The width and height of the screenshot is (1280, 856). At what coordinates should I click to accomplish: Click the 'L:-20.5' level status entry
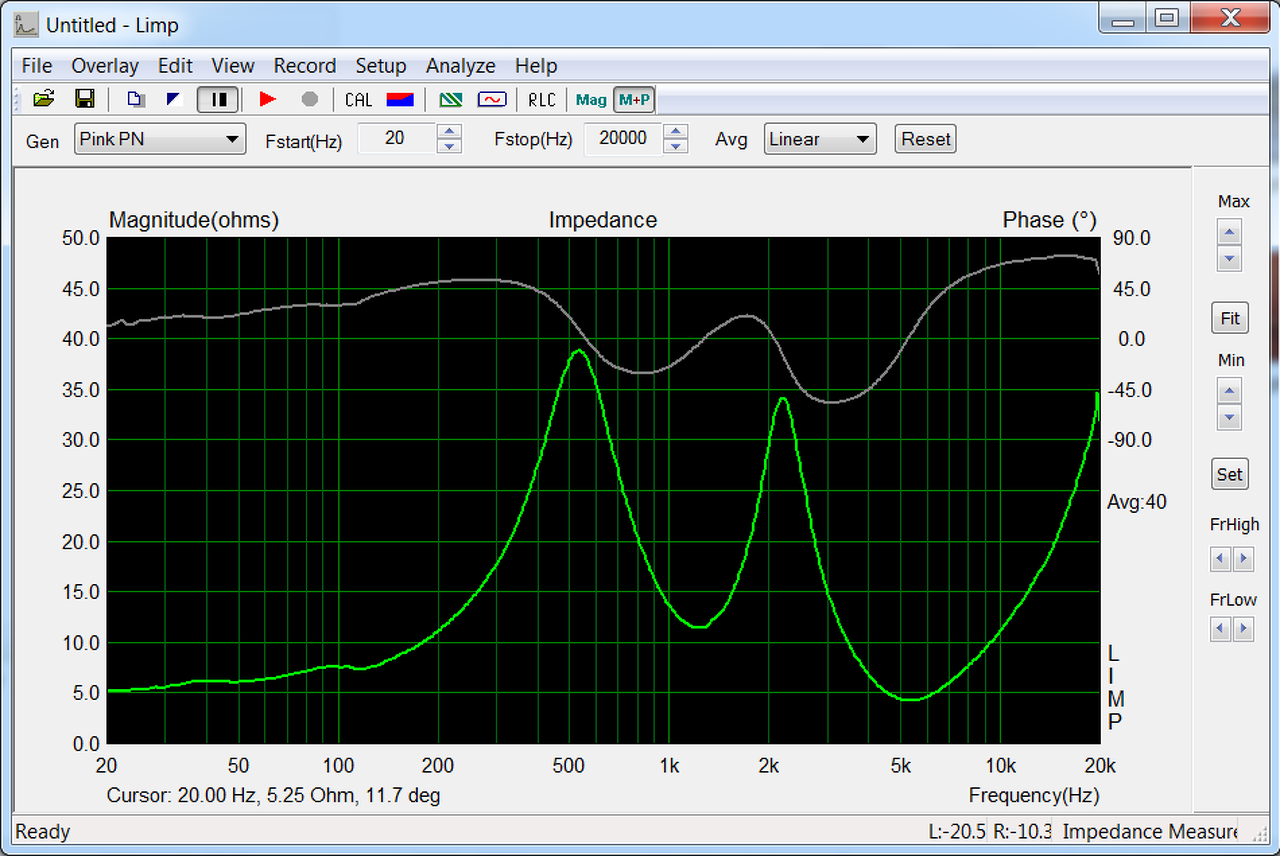(x=957, y=832)
